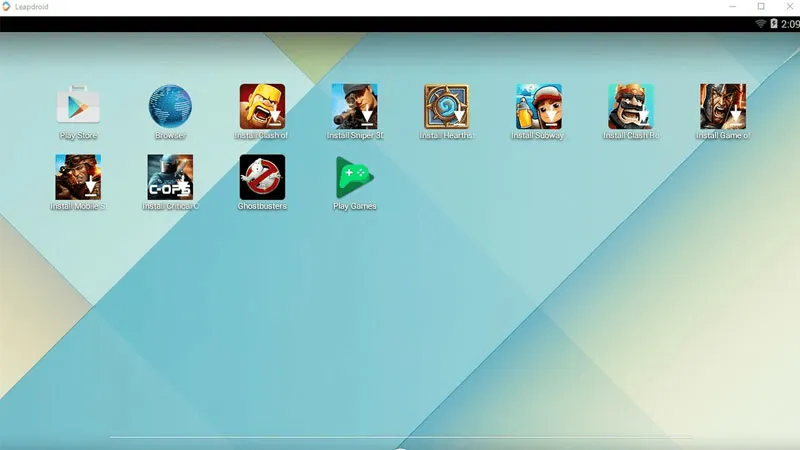The width and height of the screenshot is (800, 450).
Task: Launch the Browser globe icon
Action: [170, 106]
